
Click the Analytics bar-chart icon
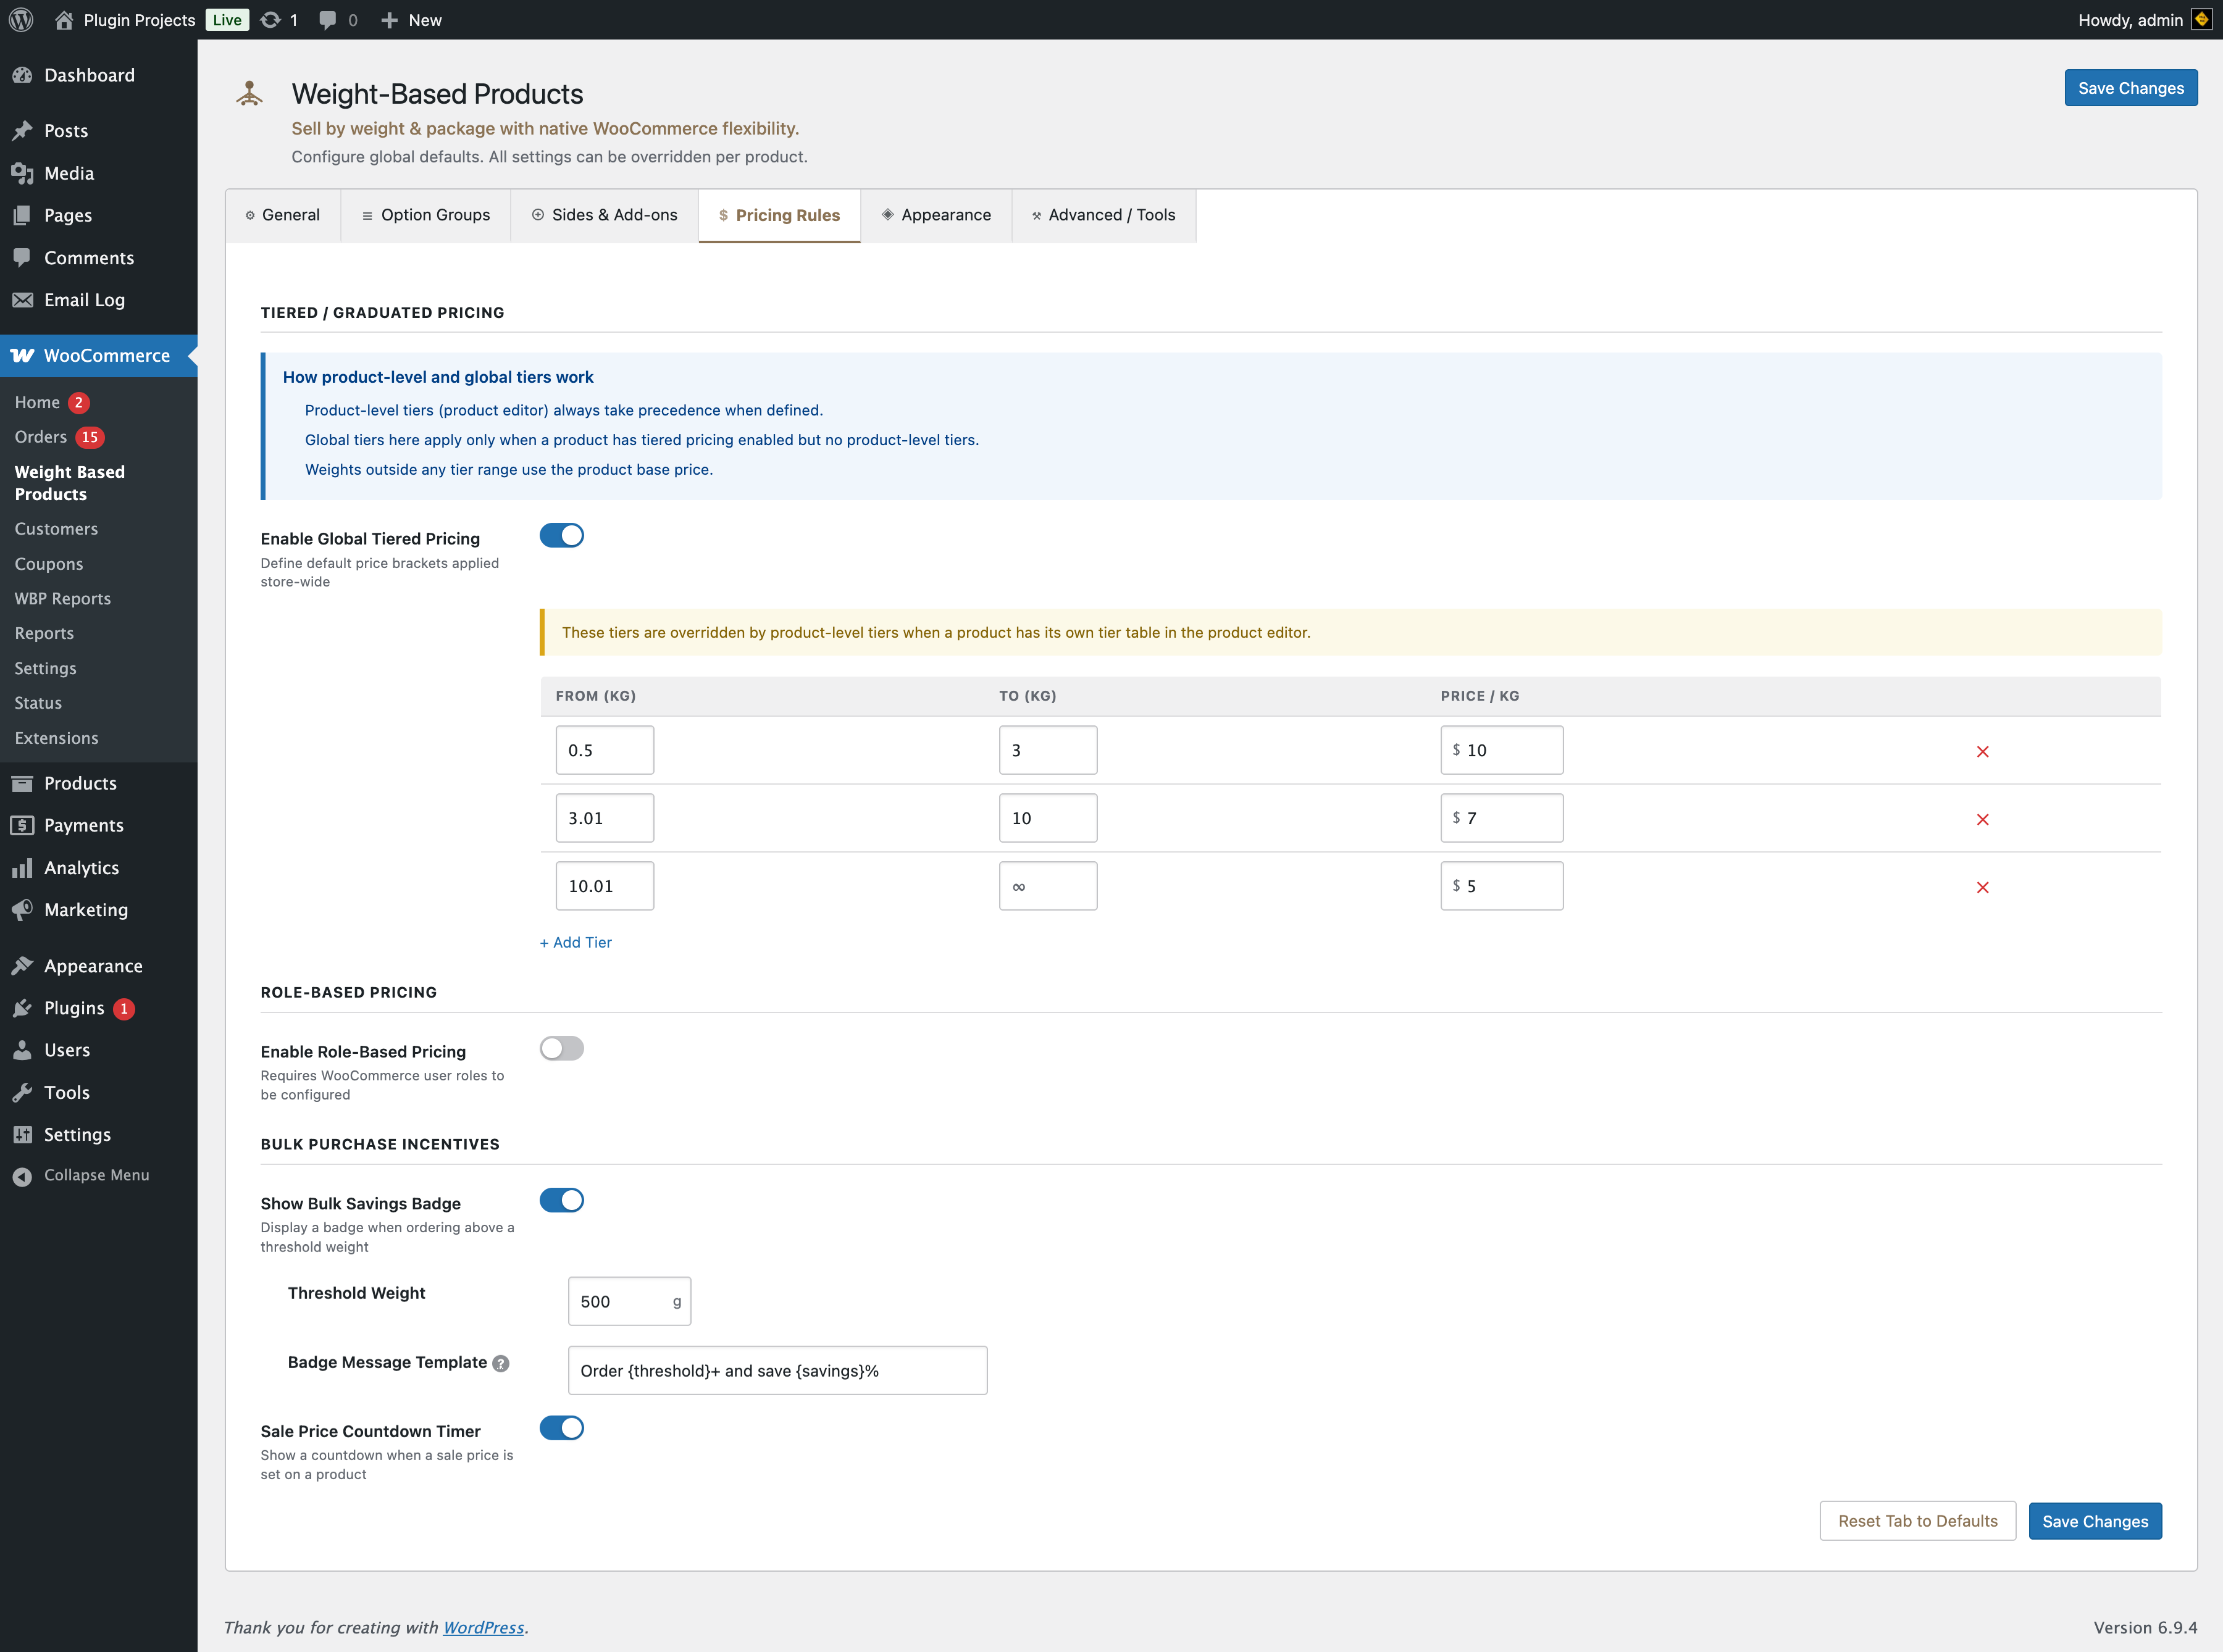point(23,867)
